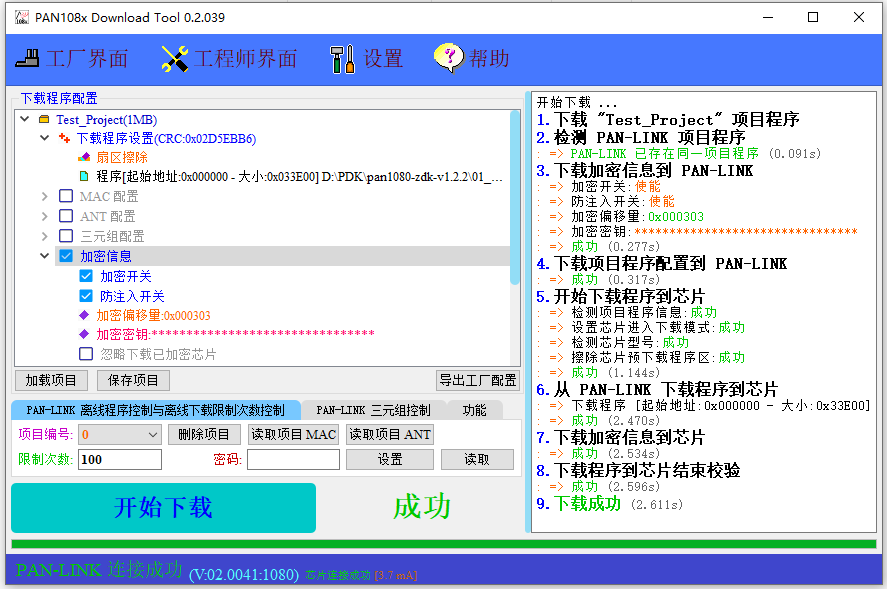Uncheck the 防注入开关 checkbox
Image resolution: width=887 pixels, height=589 pixels.
(x=86, y=295)
